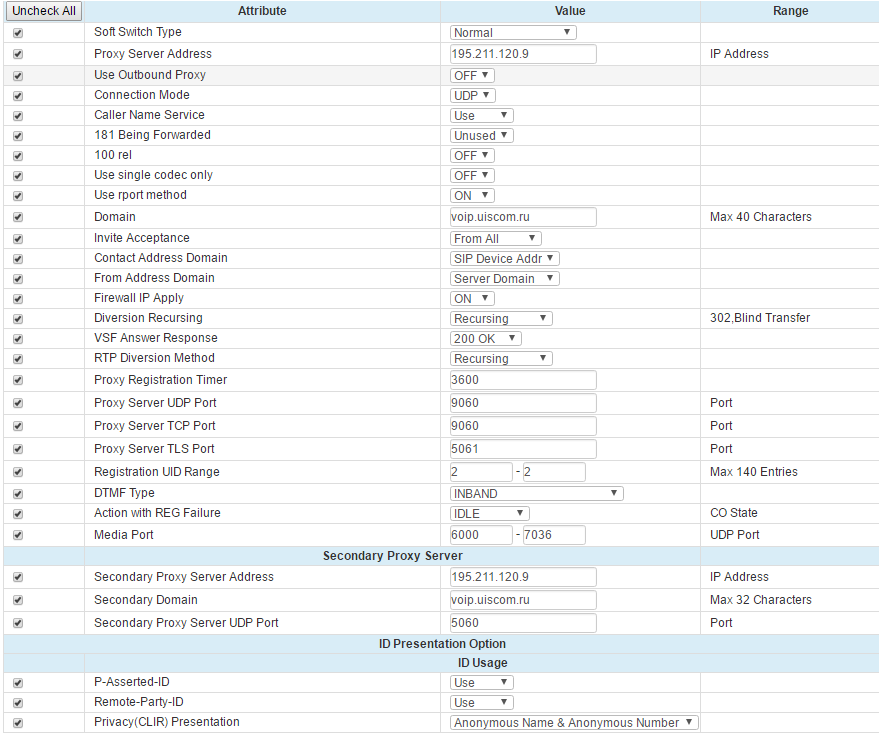Screen dimensions: 879x733
Task: Uncheck the P-Asserted-ID checkbox
Action: point(18,683)
